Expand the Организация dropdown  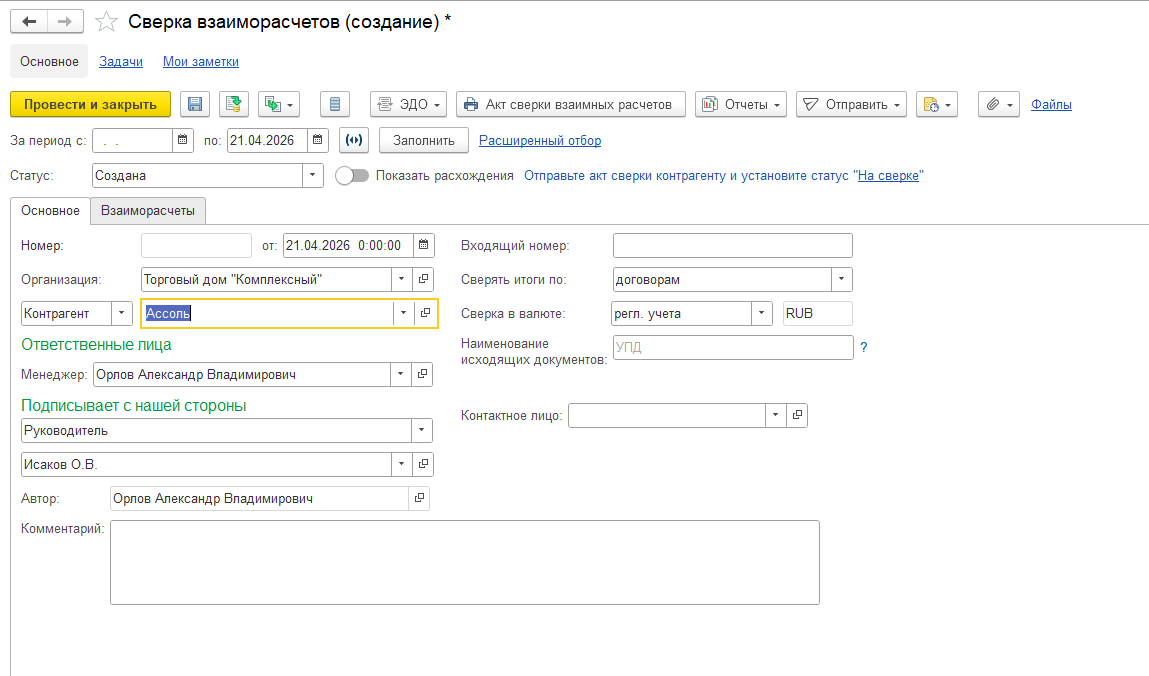[402, 279]
